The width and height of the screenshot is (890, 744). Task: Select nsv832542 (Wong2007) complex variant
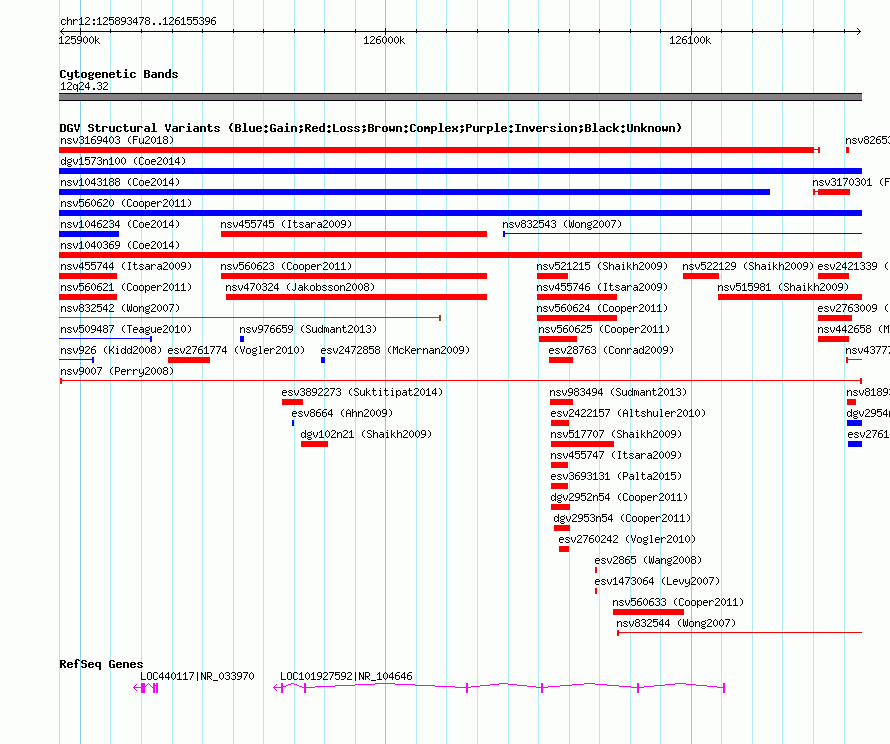pos(120,308)
